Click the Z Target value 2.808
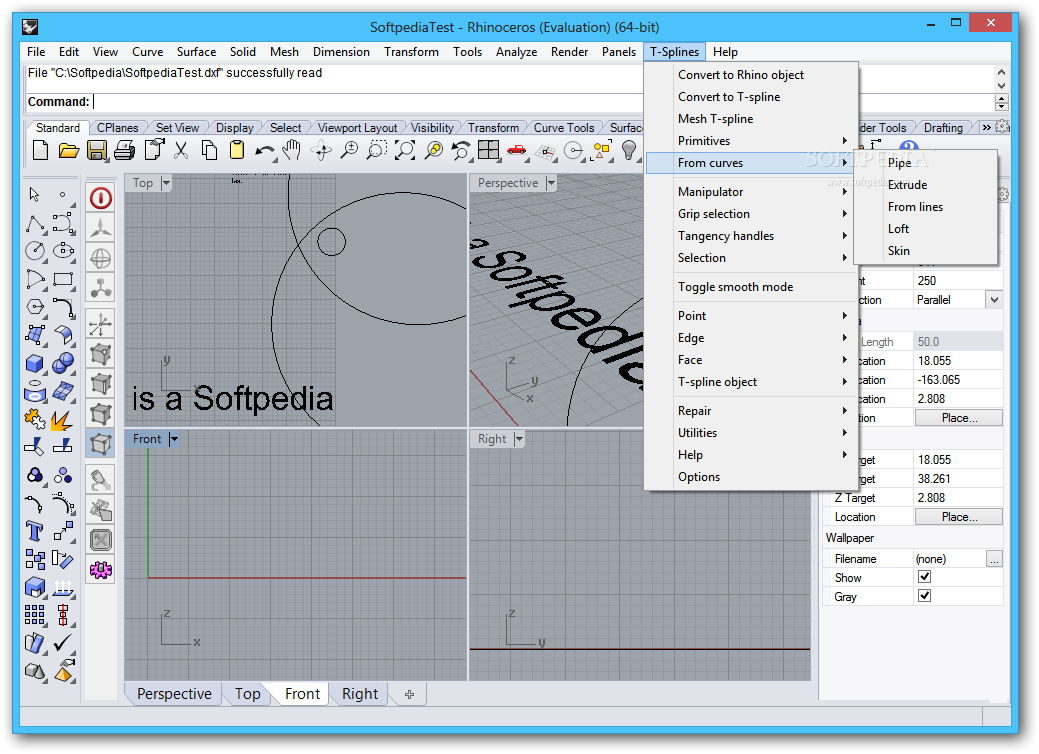The image size is (1039, 754). point(958,498)
